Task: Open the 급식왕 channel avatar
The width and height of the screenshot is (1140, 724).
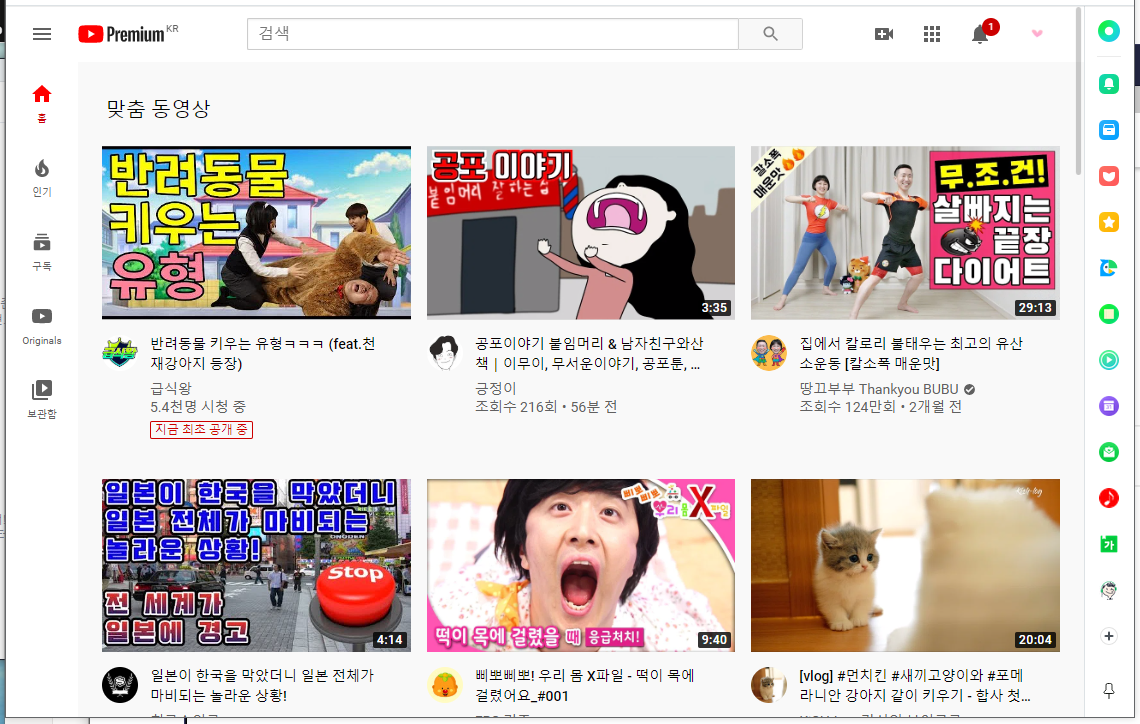Action: point(120,353)
